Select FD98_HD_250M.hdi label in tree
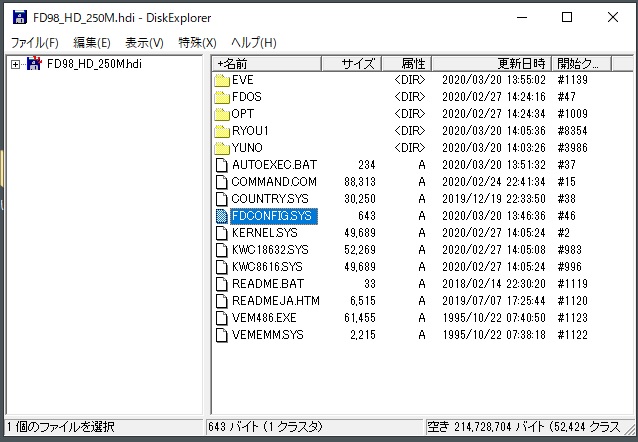 pyautogui.click(x=94, y=64)
